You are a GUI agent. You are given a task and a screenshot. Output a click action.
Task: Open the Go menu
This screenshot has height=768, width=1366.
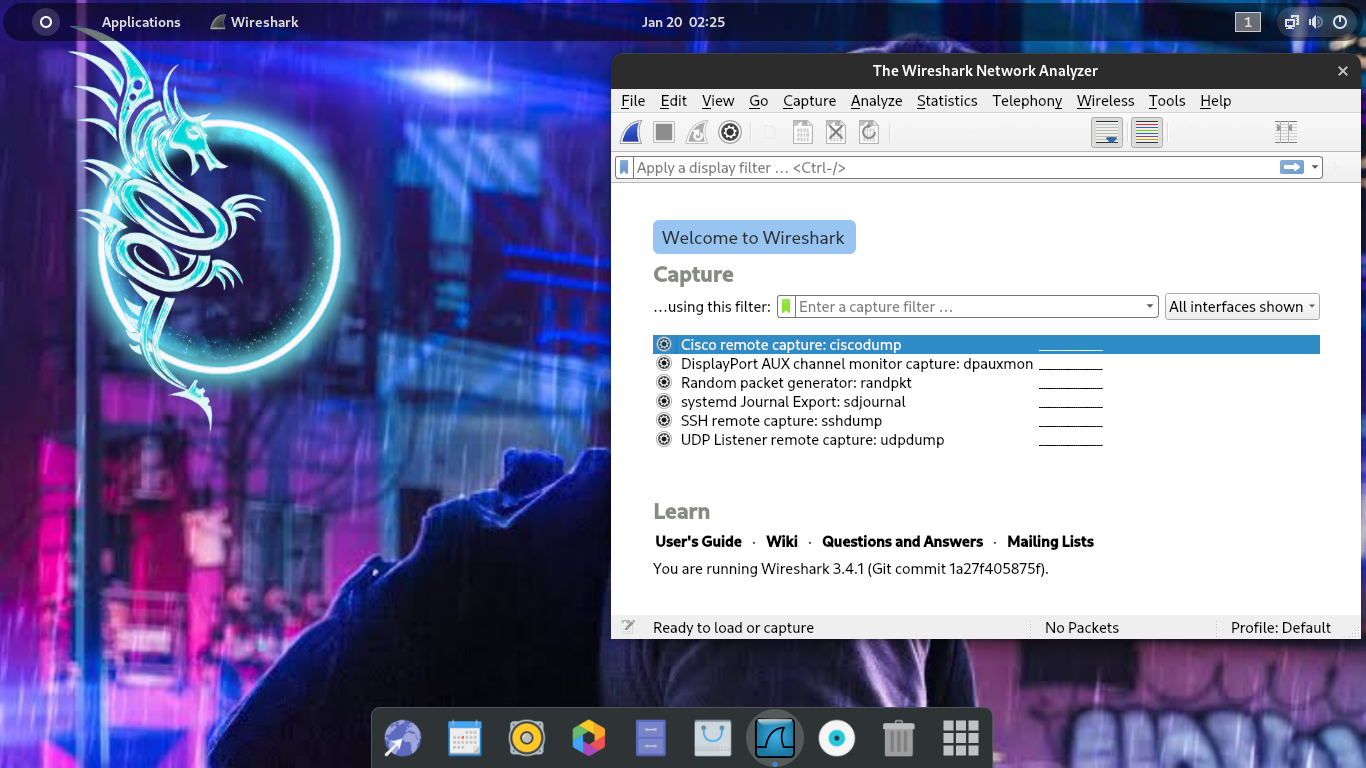[x=759, y=101]
